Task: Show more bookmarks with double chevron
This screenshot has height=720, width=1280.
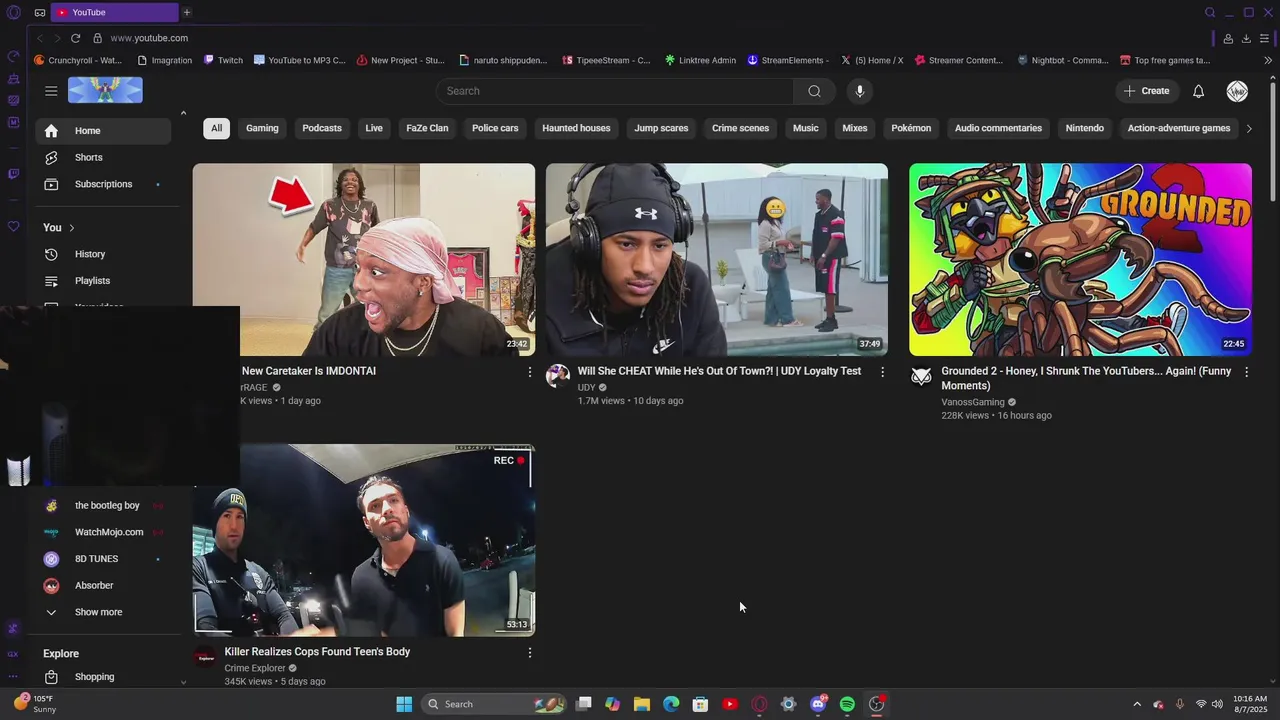Action: (x=1268, y=60)
